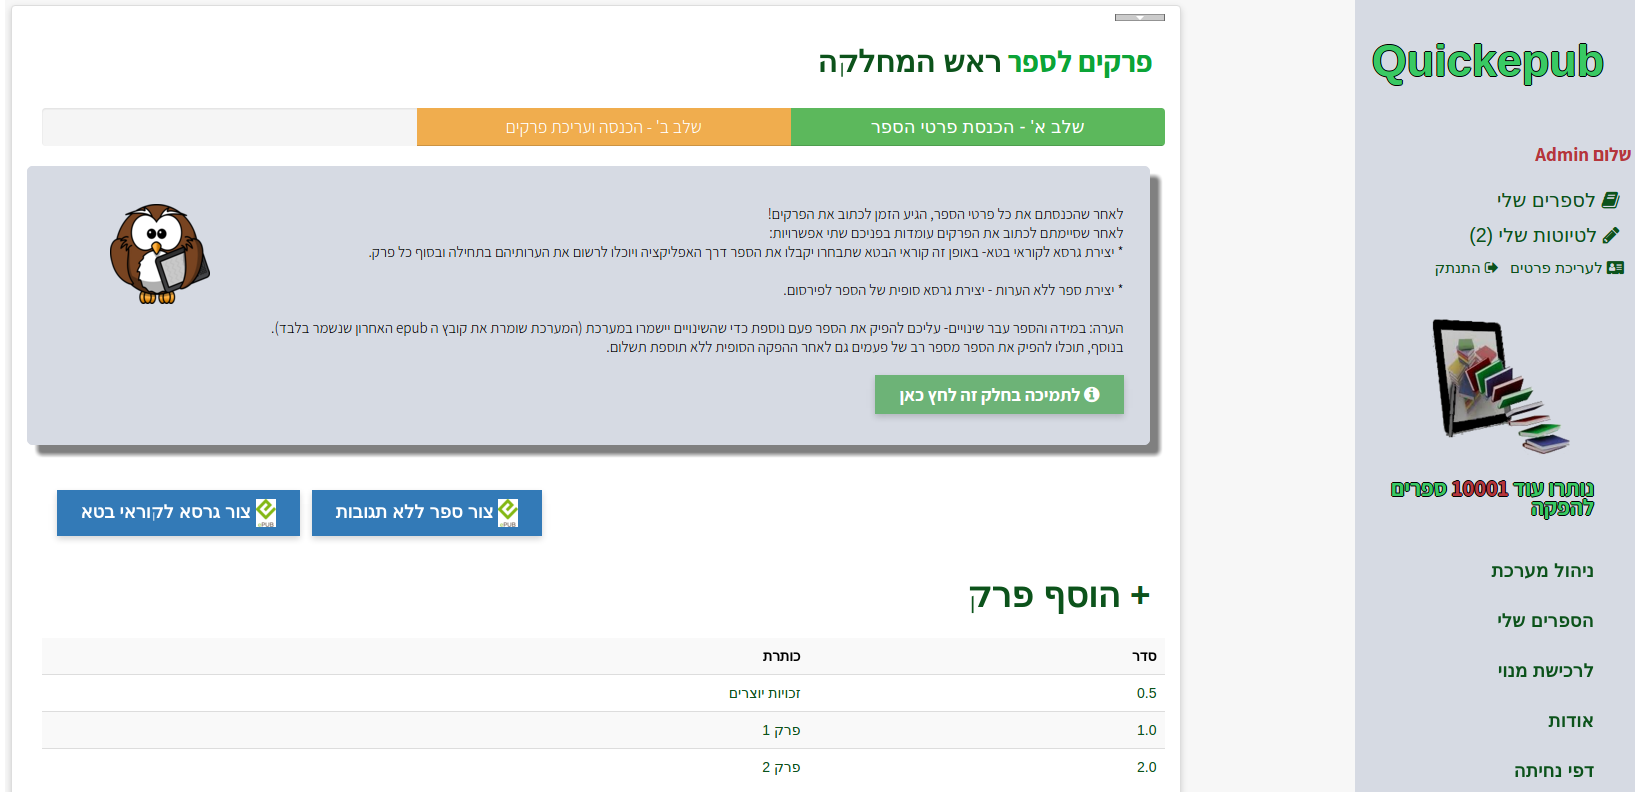The height and width of the screenshot is (793, 1640).
Task: Click the ePub icon on צור גרסא לקוראי בטא
Action: coord(266,513)
